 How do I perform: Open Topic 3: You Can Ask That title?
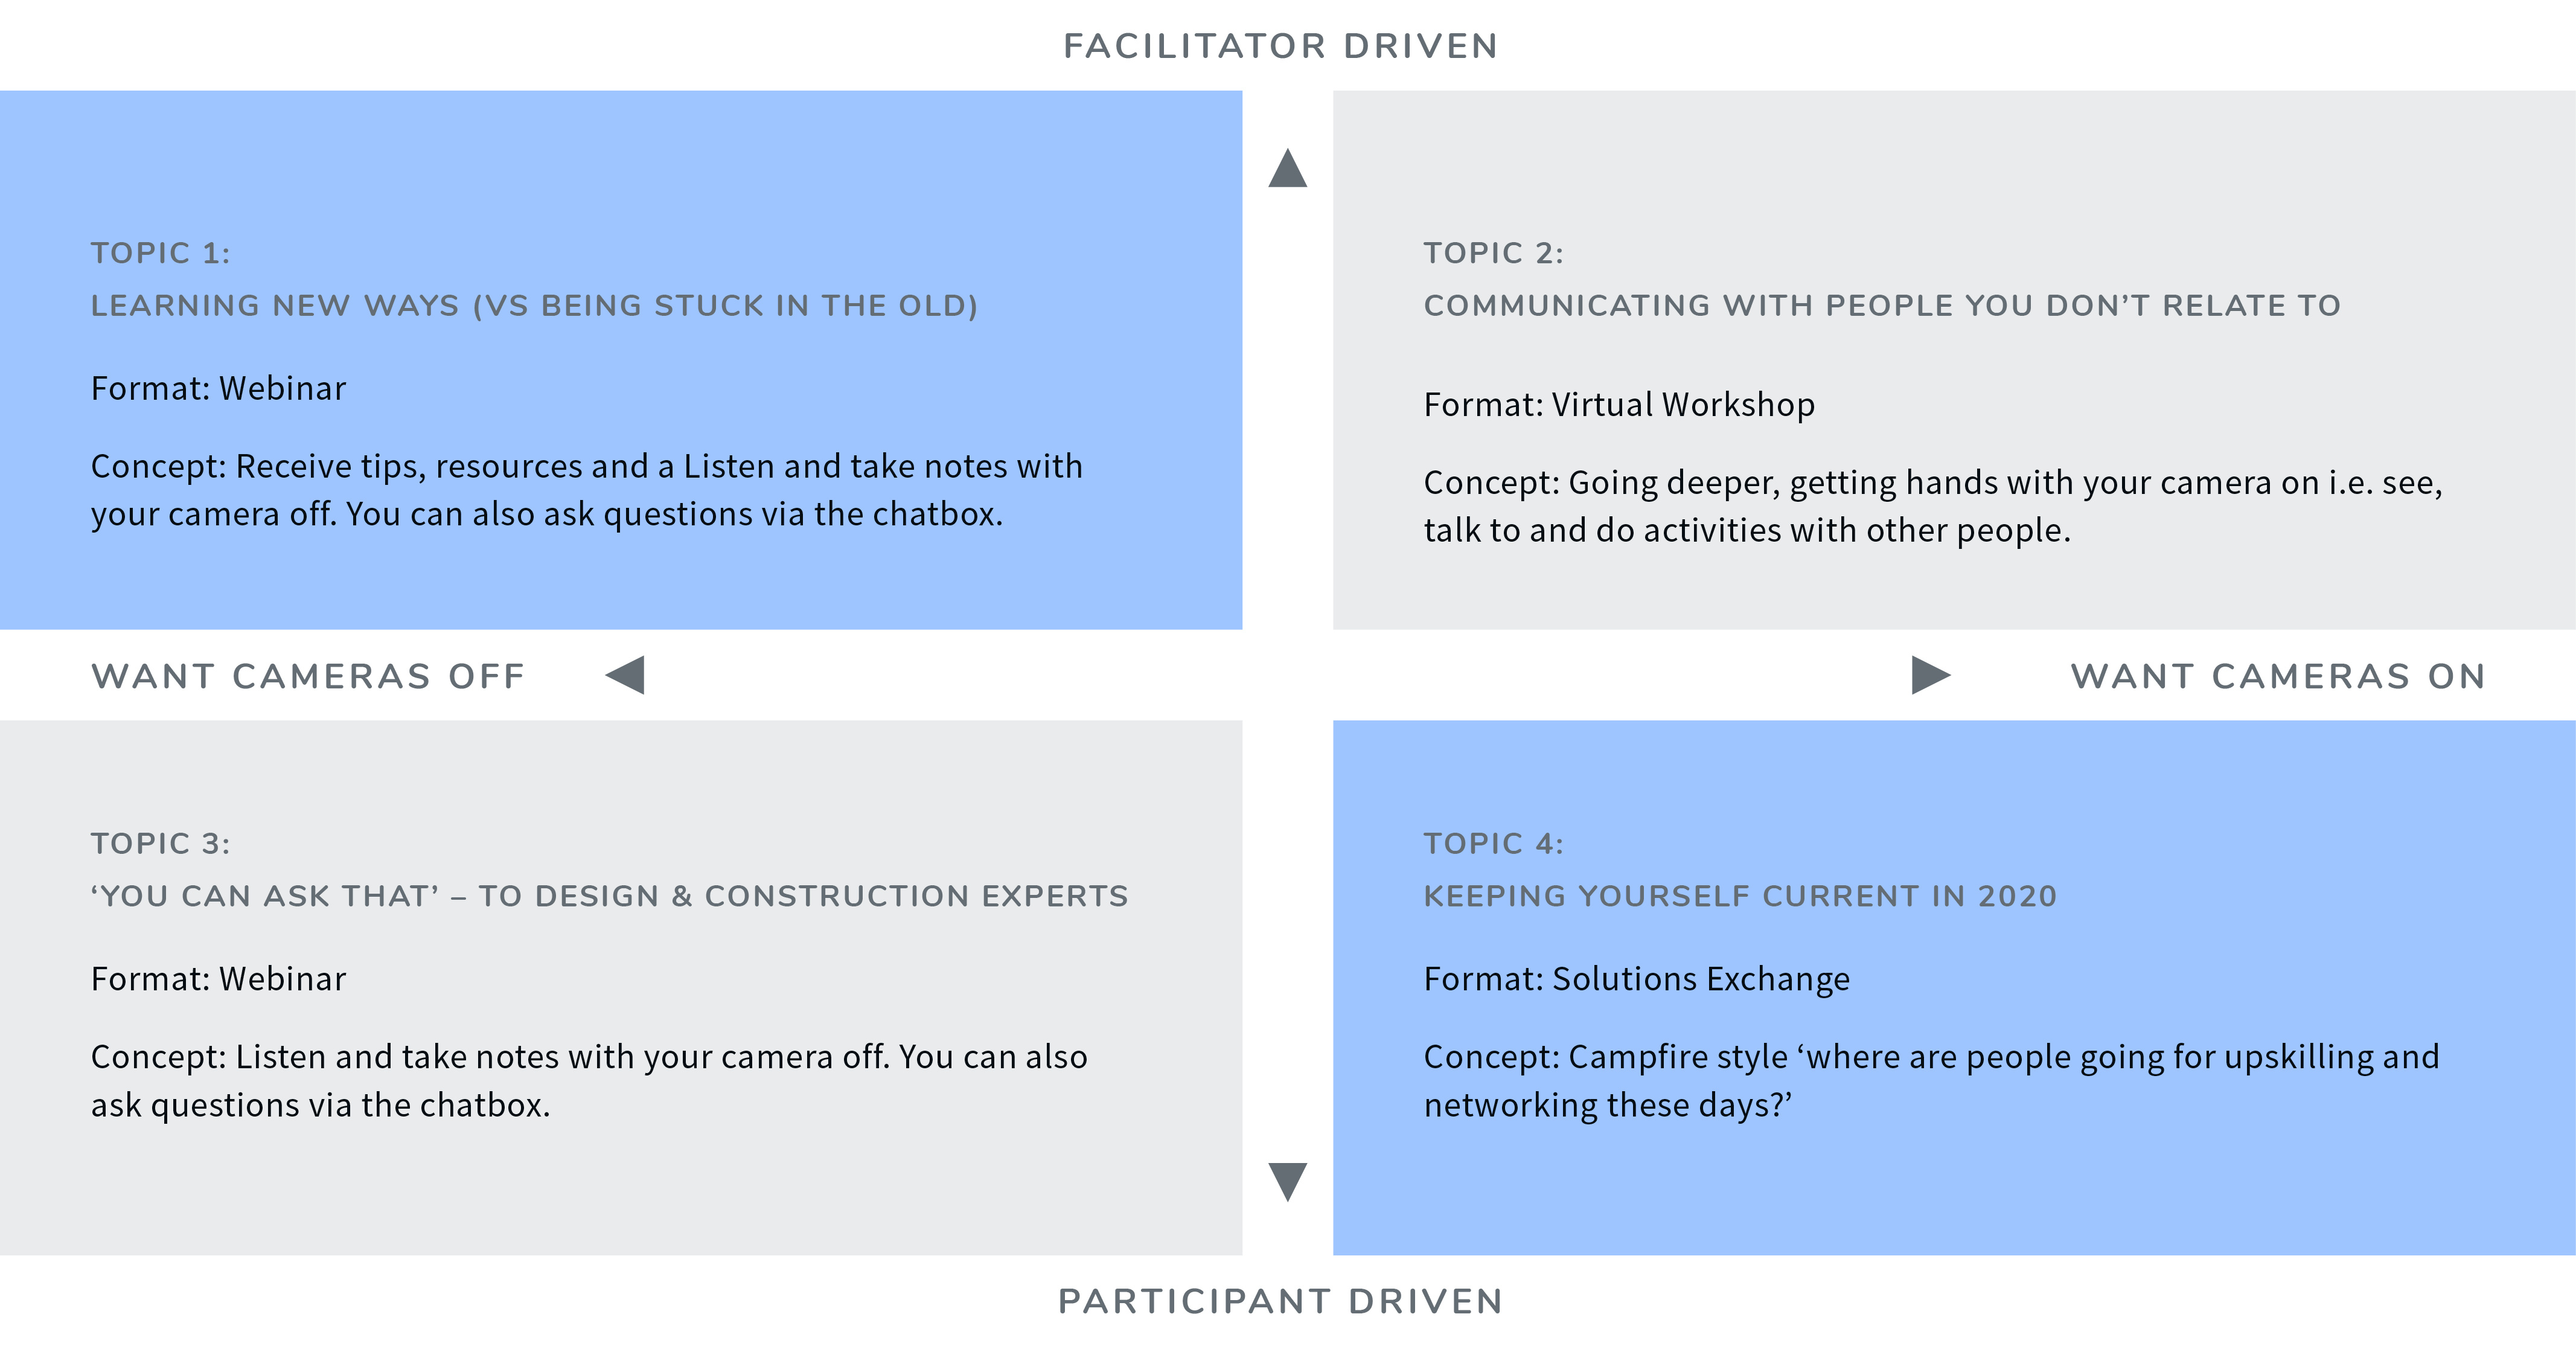pyautogui.click(x=609, y=869)
